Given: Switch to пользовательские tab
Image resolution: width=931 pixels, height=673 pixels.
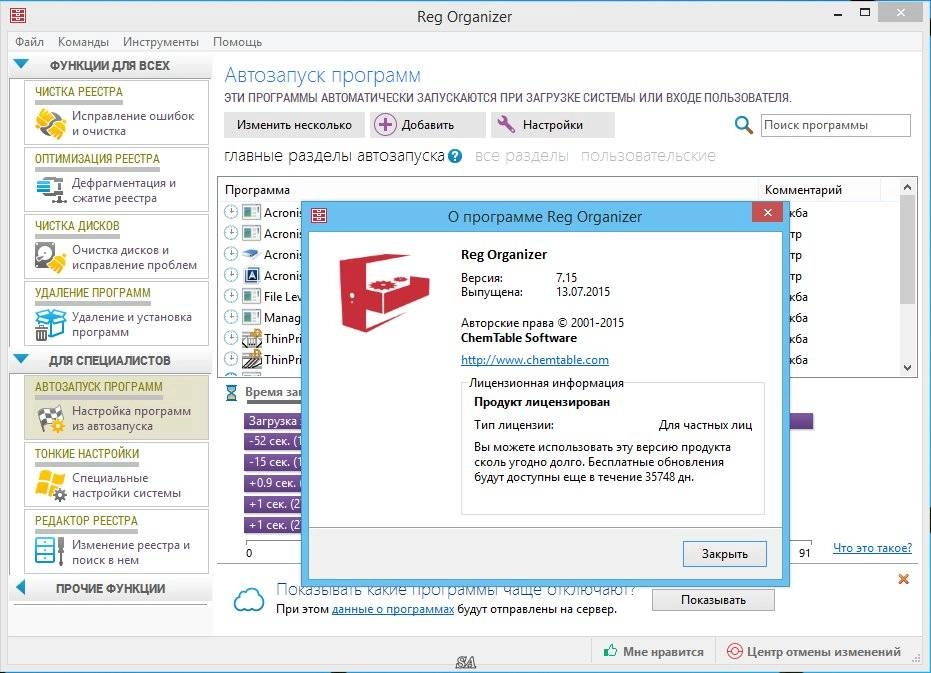Looking at the screenshot, I should tap(648, 156).
